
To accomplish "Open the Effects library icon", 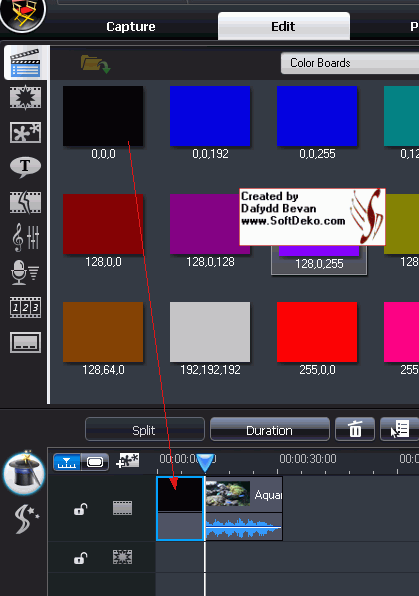I will [x=25, y=97].
